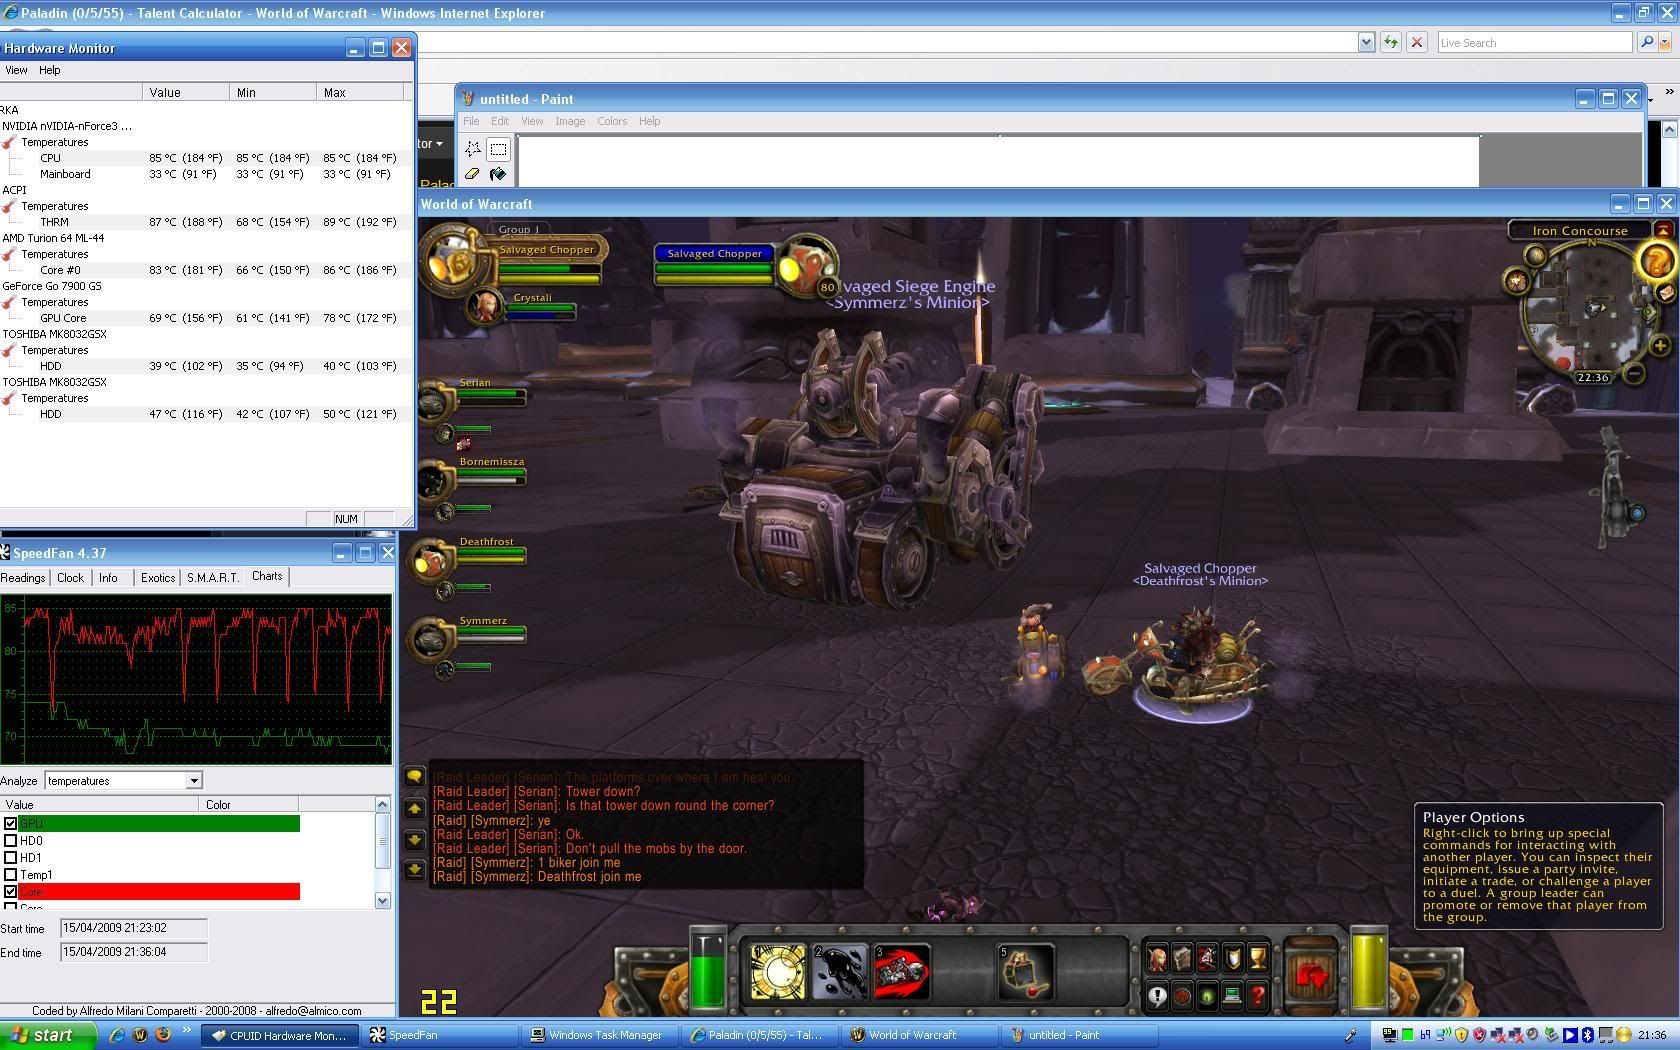Switch to the Readings tab in SpeedFan
This screenshot has height=1050, width=1680.
point(23,578)
